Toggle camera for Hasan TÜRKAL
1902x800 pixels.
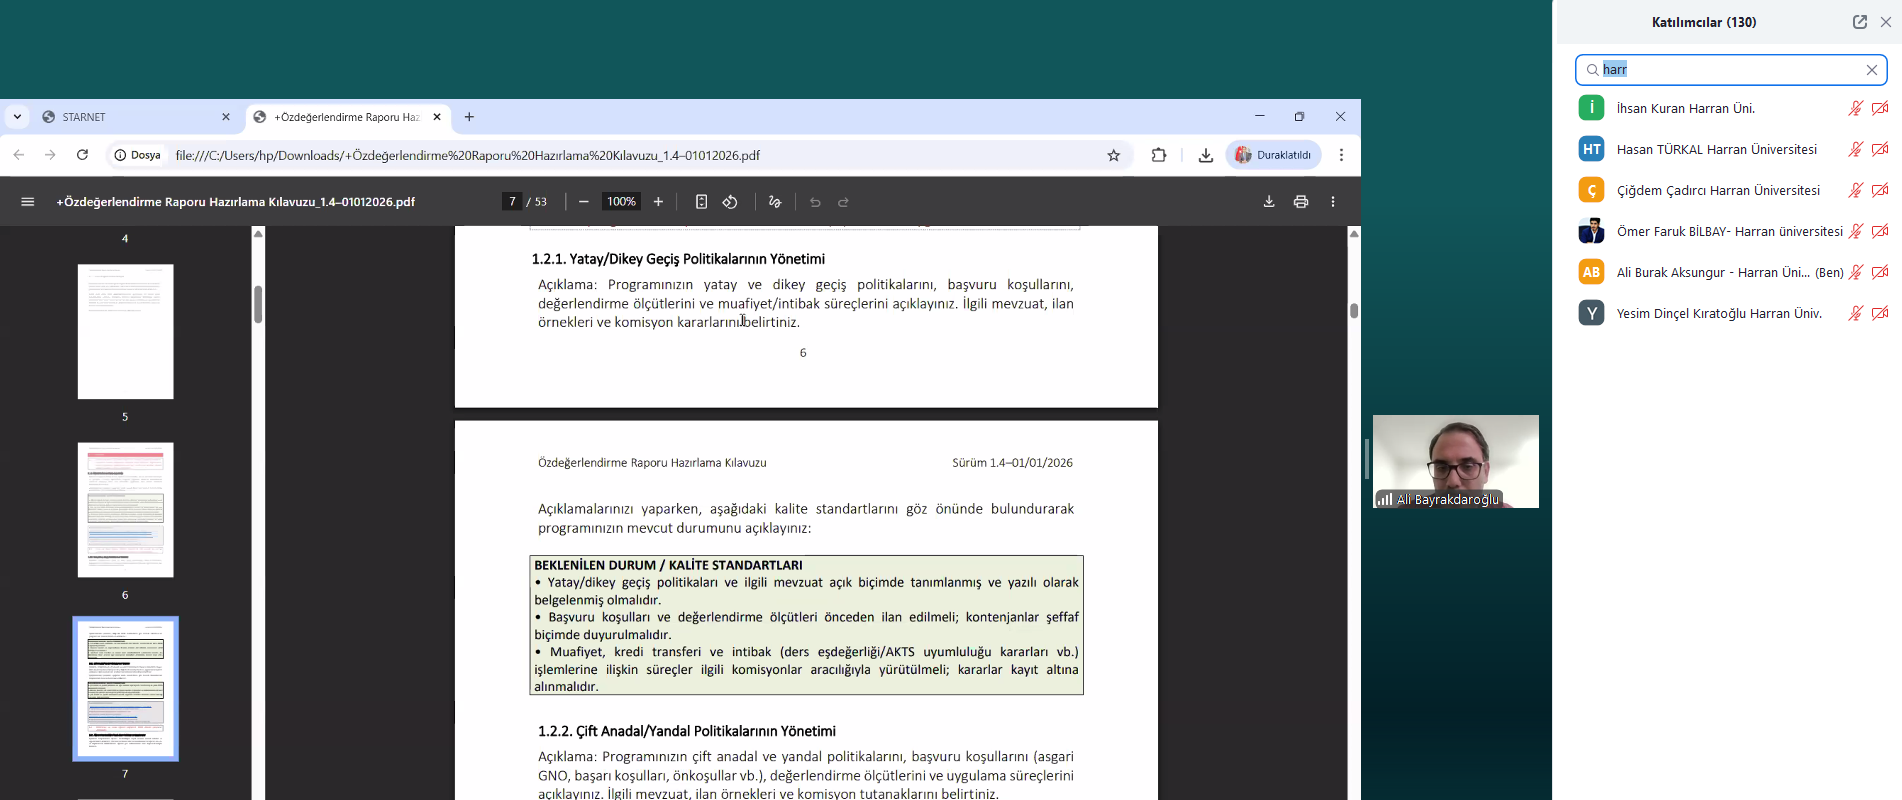coord(1880,149)
